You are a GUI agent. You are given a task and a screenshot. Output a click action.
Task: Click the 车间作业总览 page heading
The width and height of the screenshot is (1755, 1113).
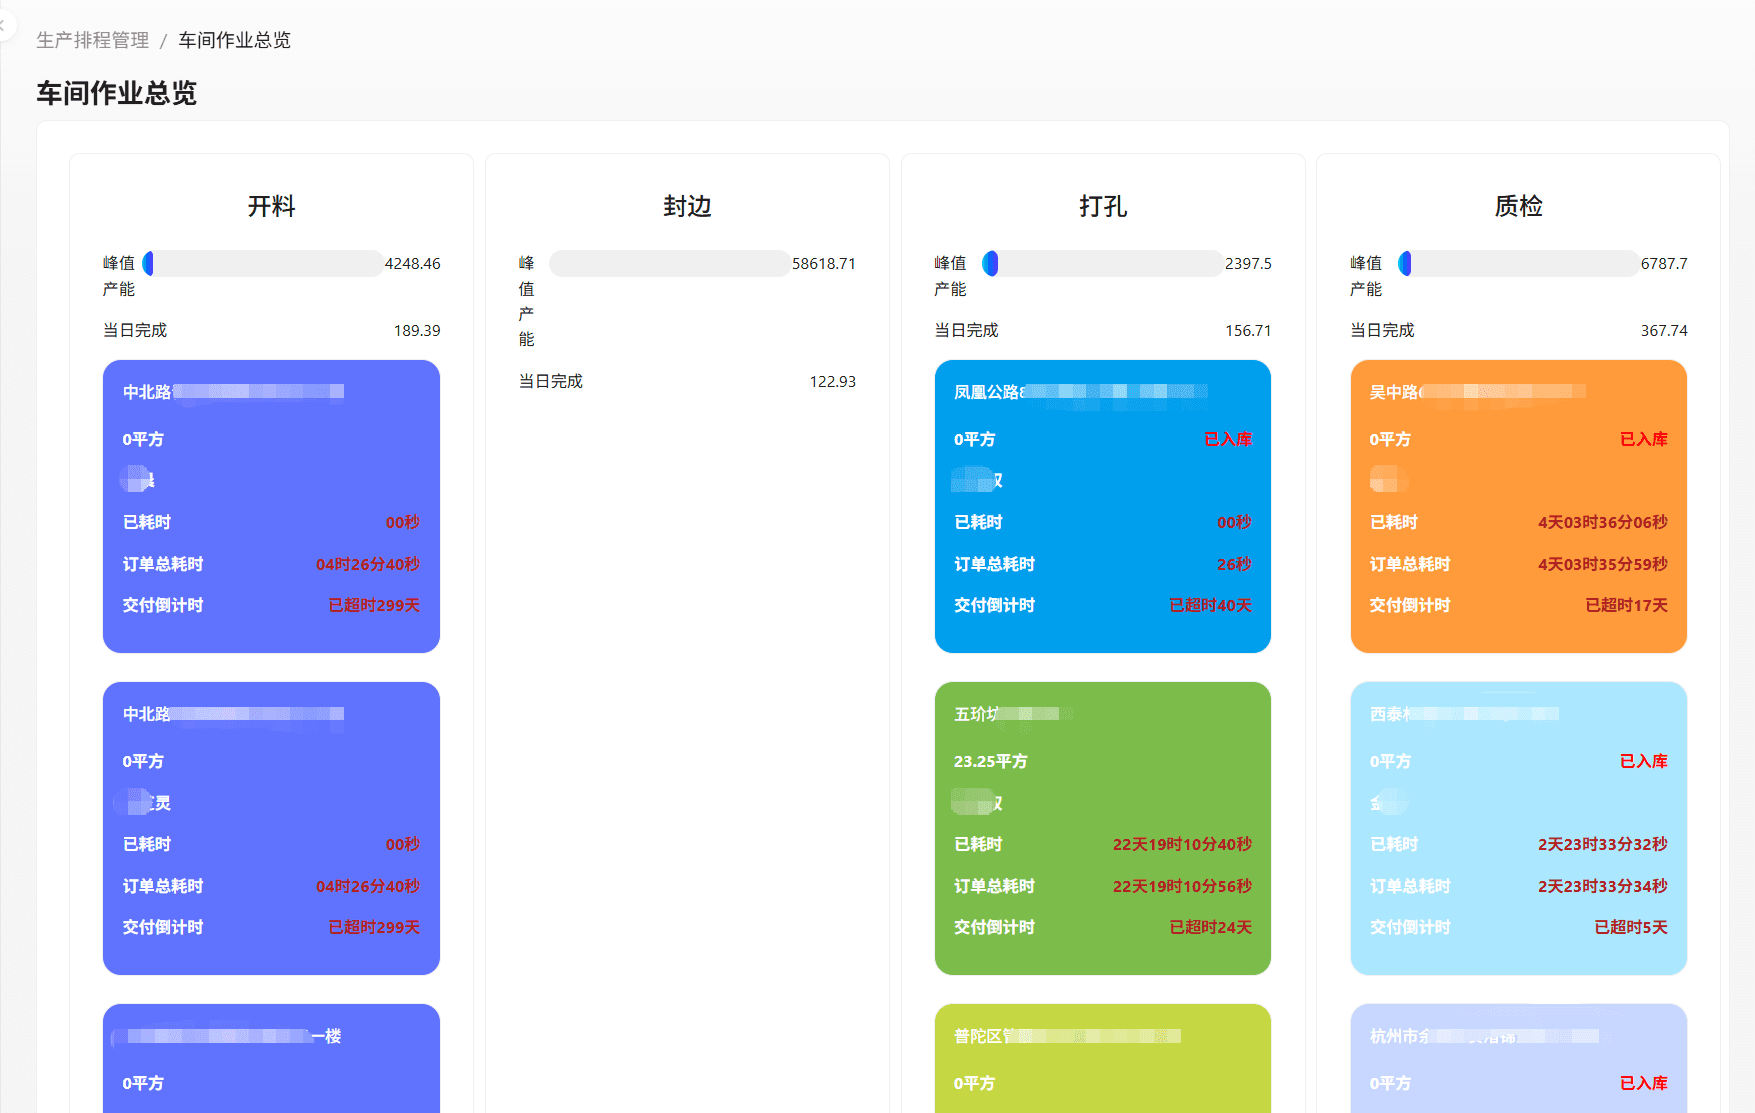click(117, 93)
